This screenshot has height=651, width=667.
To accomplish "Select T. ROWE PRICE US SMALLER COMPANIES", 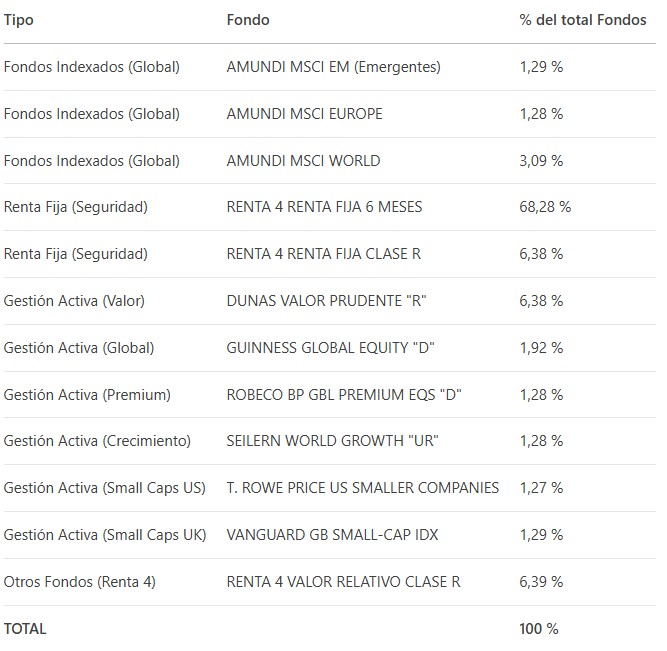I will (362, 488).
